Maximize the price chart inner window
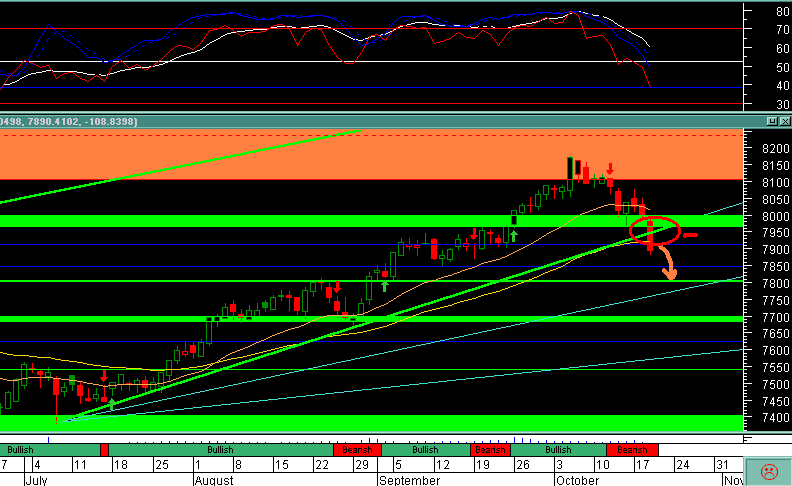Viewport: 792px width, 486px height. (772, 121)
